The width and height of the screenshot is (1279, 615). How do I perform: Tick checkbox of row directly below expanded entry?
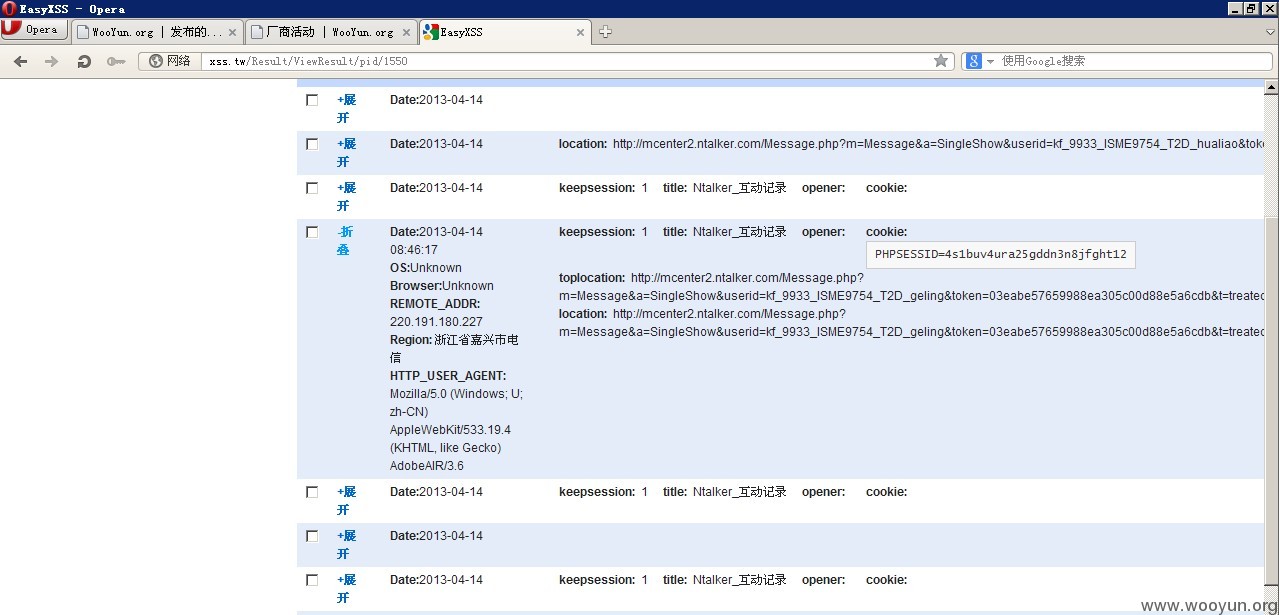coord(312,492)
